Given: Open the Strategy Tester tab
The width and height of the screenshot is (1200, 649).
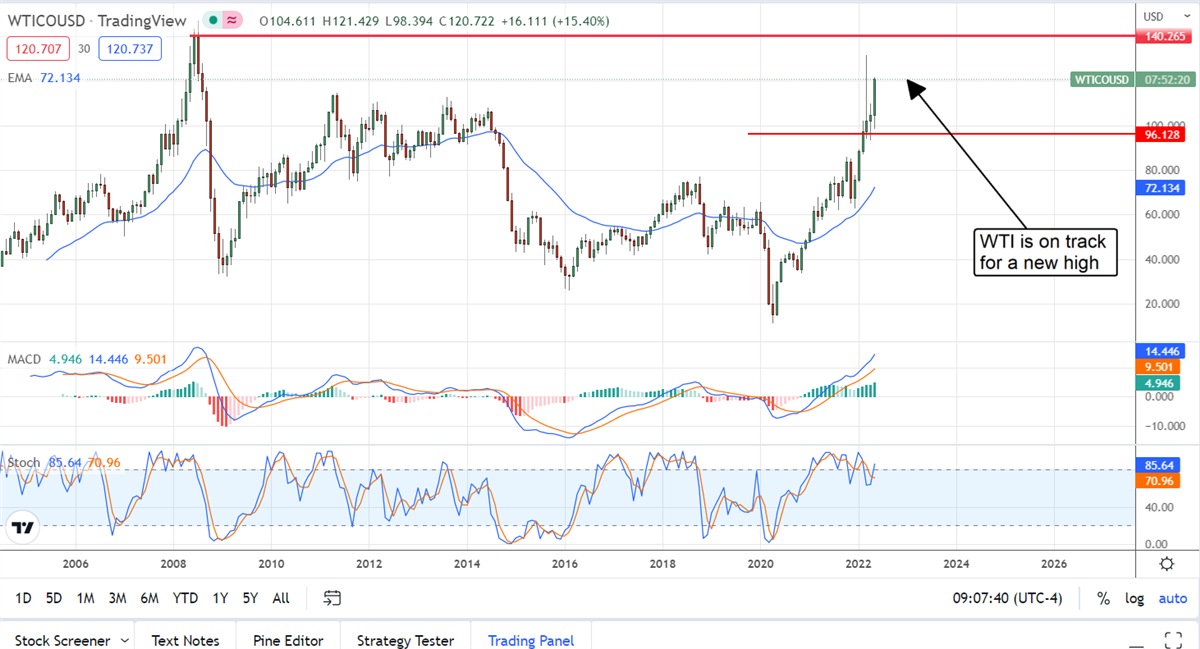Looking at the screenshot, I should (x=405, y=640).
